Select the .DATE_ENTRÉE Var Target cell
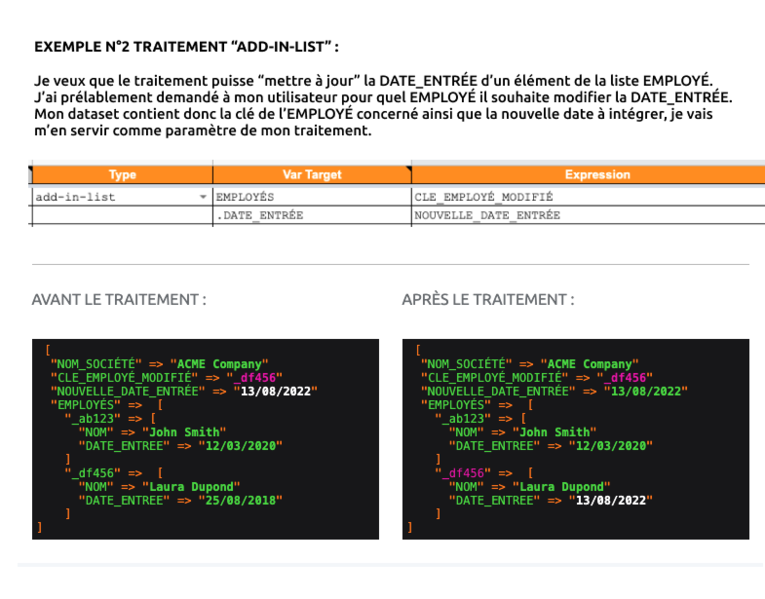The height and width of the screenshot is (599, 765). [312, 215]
